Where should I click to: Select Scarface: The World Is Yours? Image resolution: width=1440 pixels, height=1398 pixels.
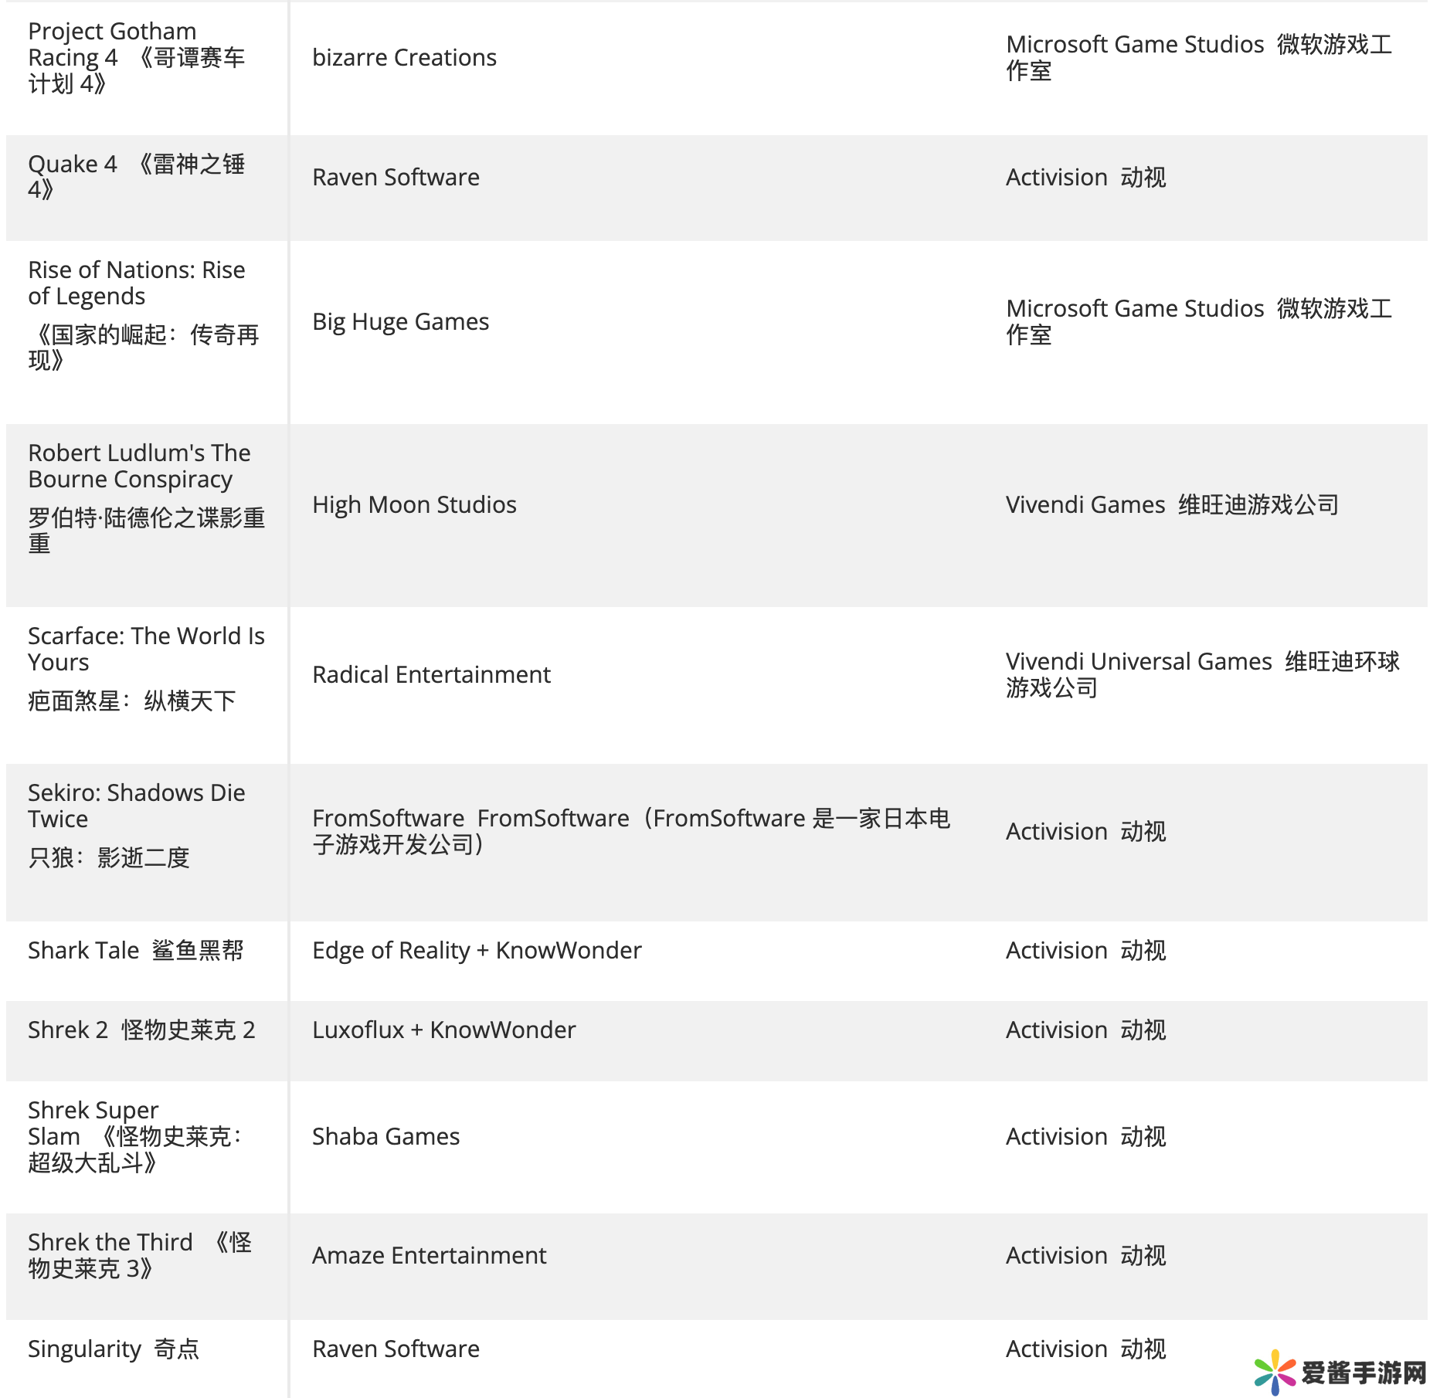(x=146, y=649)
